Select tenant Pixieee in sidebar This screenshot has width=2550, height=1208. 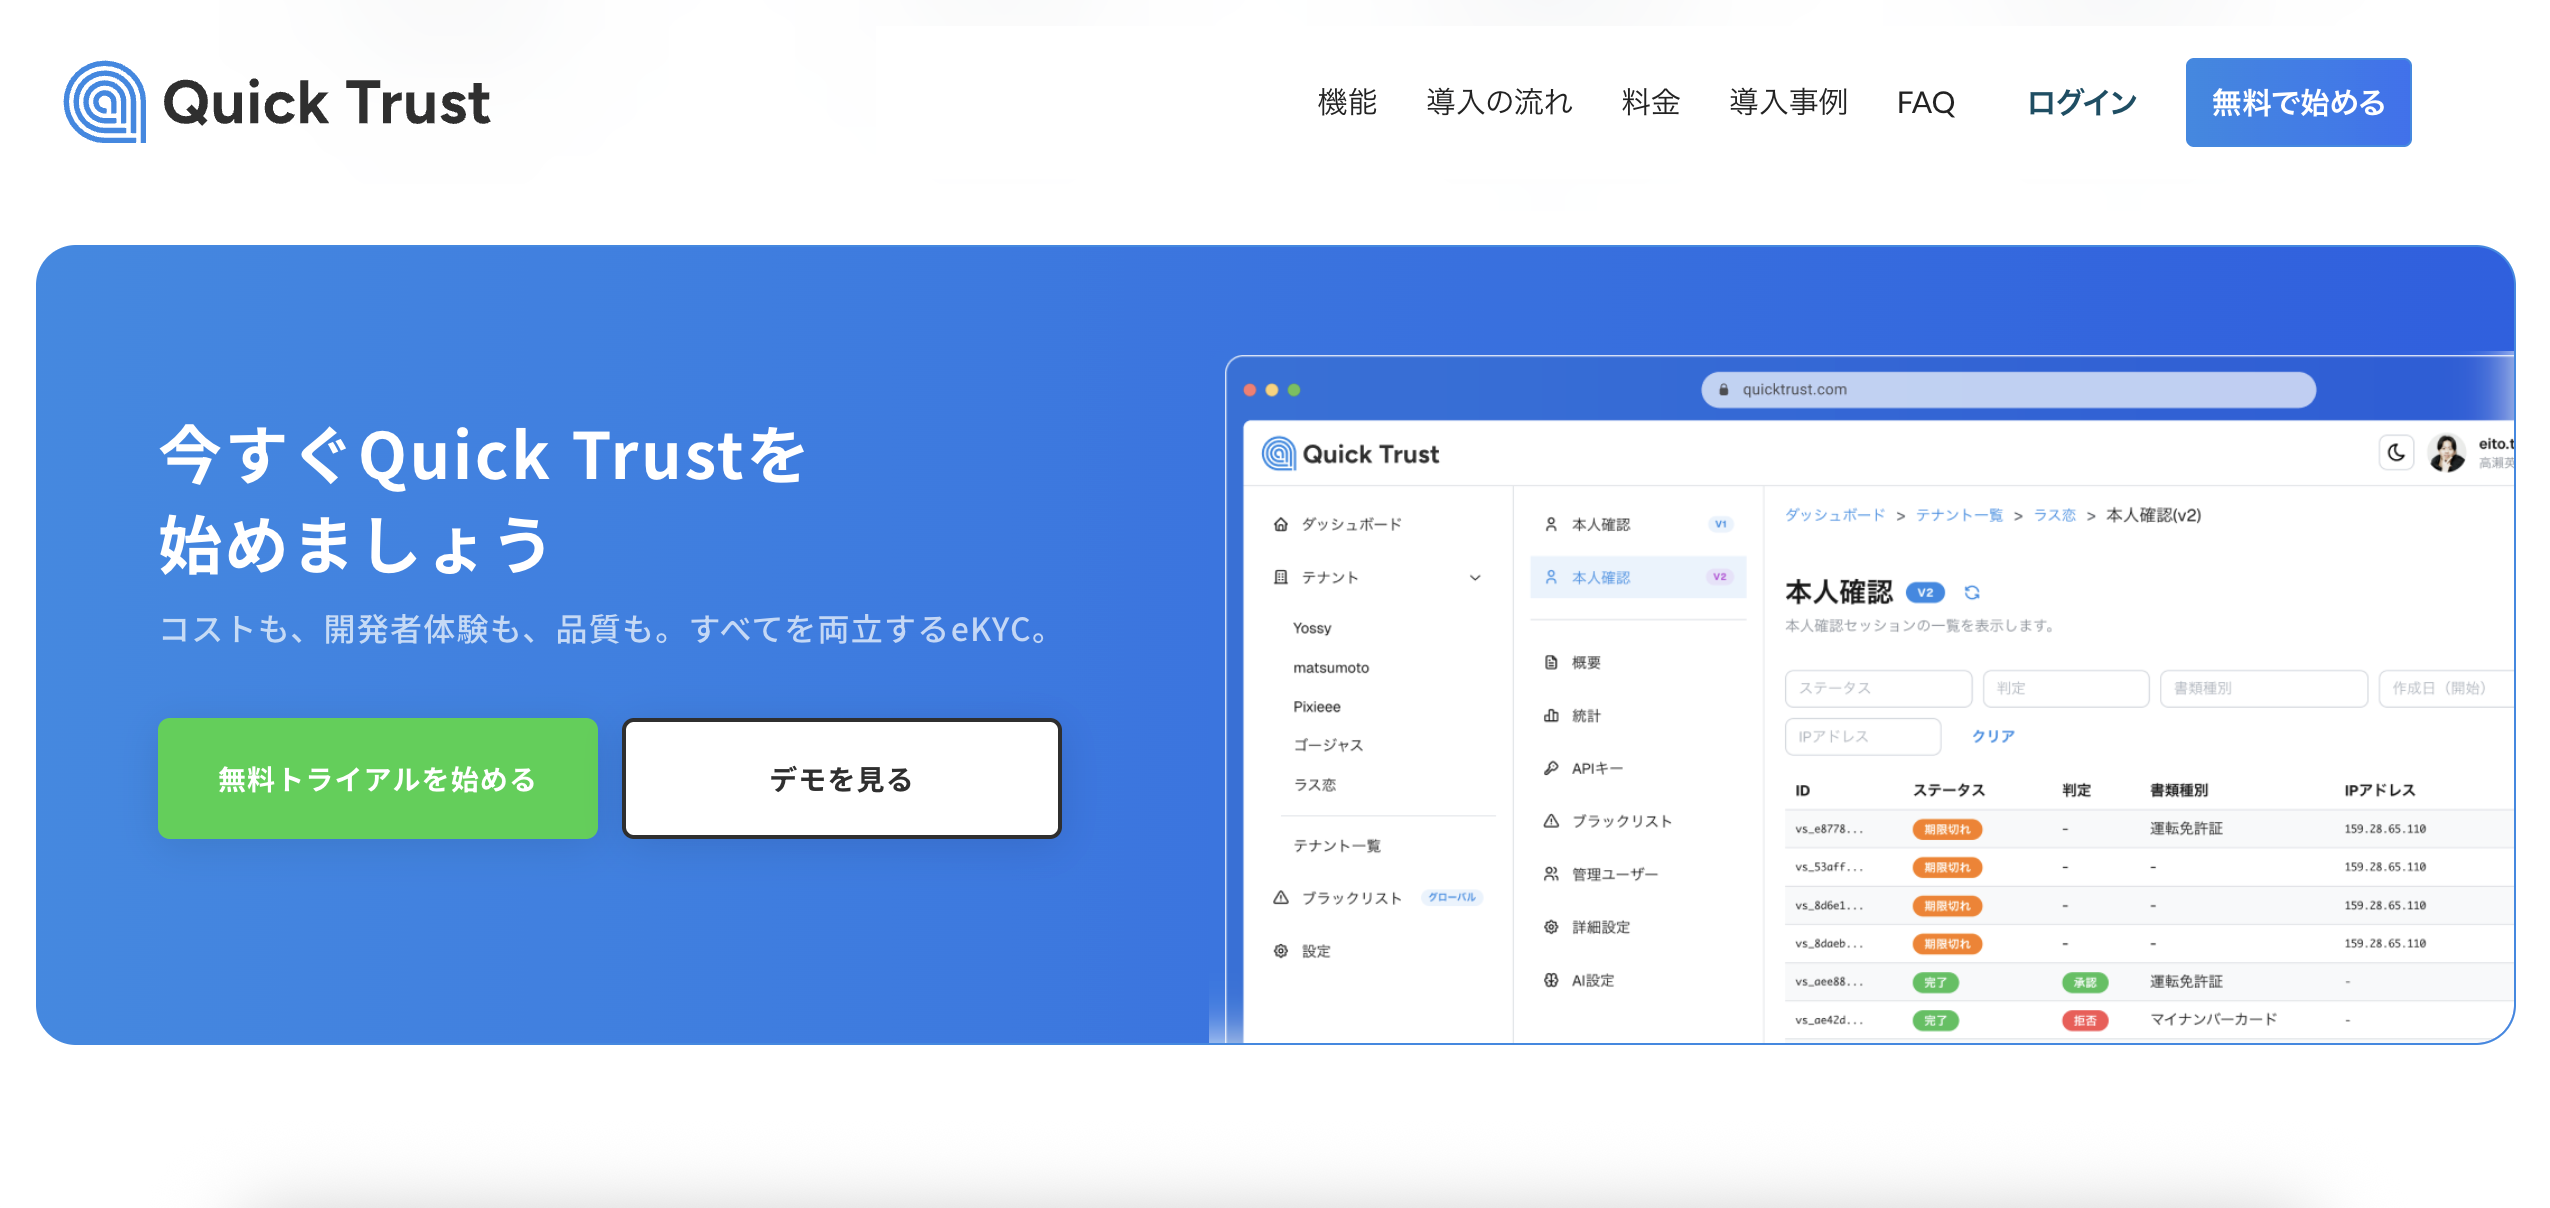pyautogui.click(x=1317, y=706)
